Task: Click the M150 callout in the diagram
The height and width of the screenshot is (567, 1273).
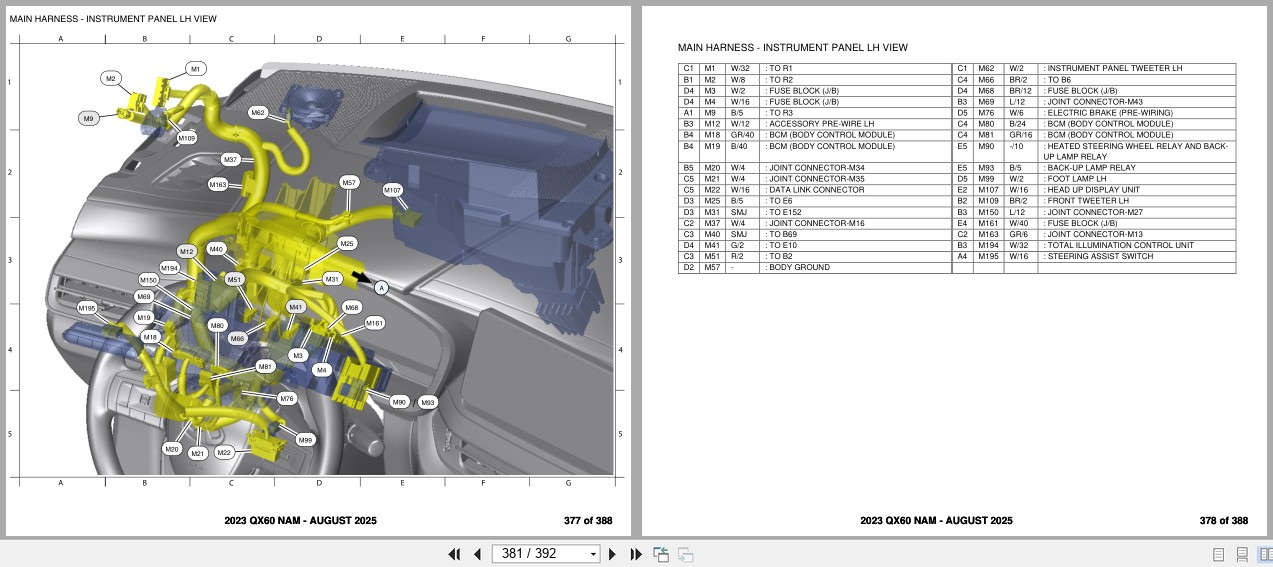Action: point(148,281)
